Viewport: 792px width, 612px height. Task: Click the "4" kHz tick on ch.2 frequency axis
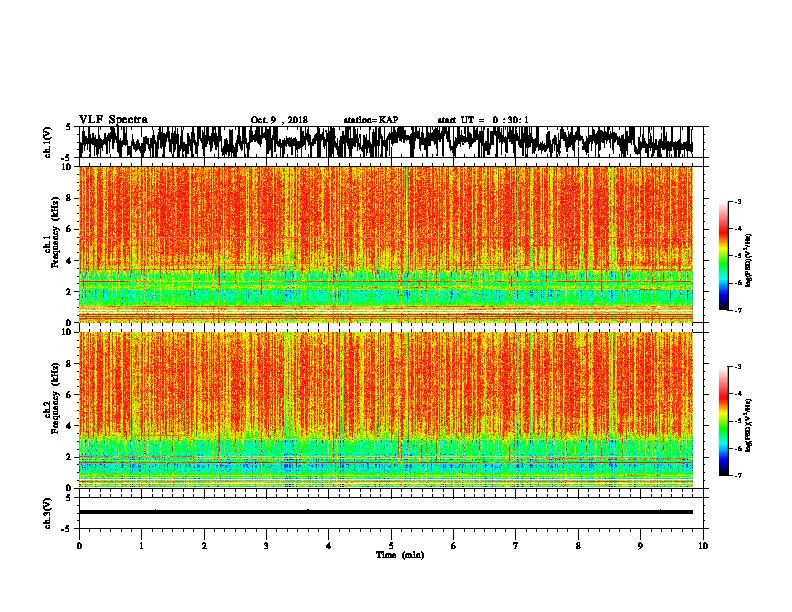pyautogui.click(x=71, y=426)
